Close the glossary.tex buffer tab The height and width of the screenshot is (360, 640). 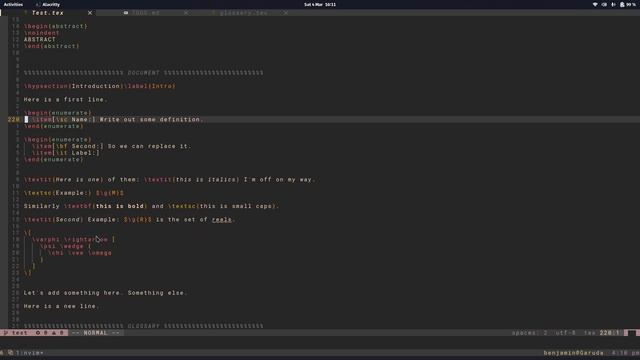(286, 13)
